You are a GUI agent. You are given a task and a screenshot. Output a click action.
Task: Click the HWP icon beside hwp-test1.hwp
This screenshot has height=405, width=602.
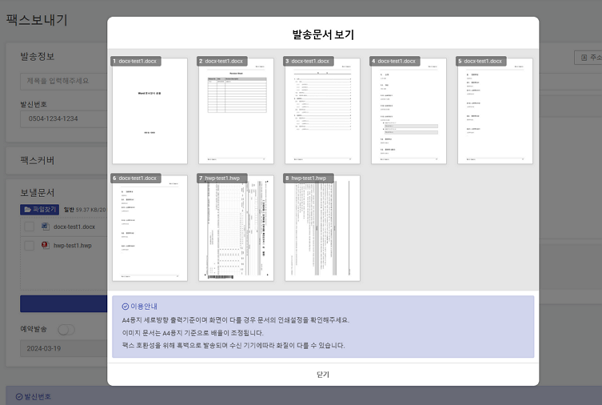click(x=45, y=245)
